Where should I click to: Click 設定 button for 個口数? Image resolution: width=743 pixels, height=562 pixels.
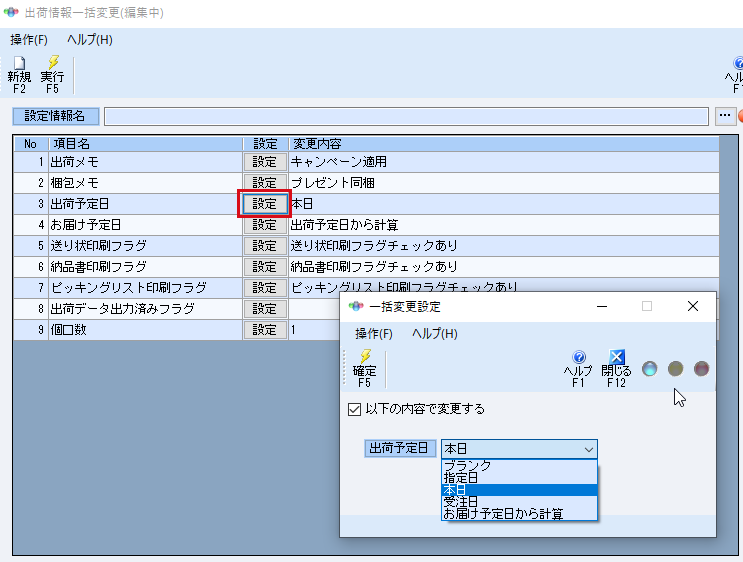coord(264,330)
